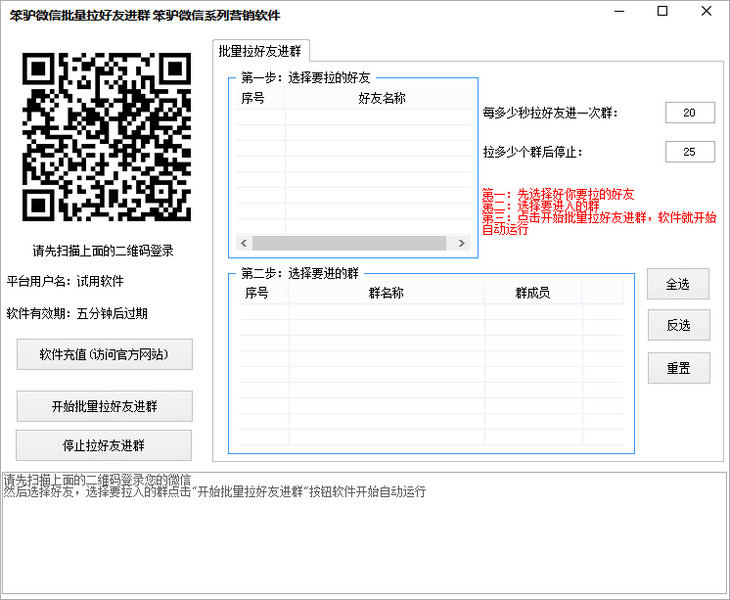Select all groups with 全选 button
The image size is (730, 600).
coord(678,284)
